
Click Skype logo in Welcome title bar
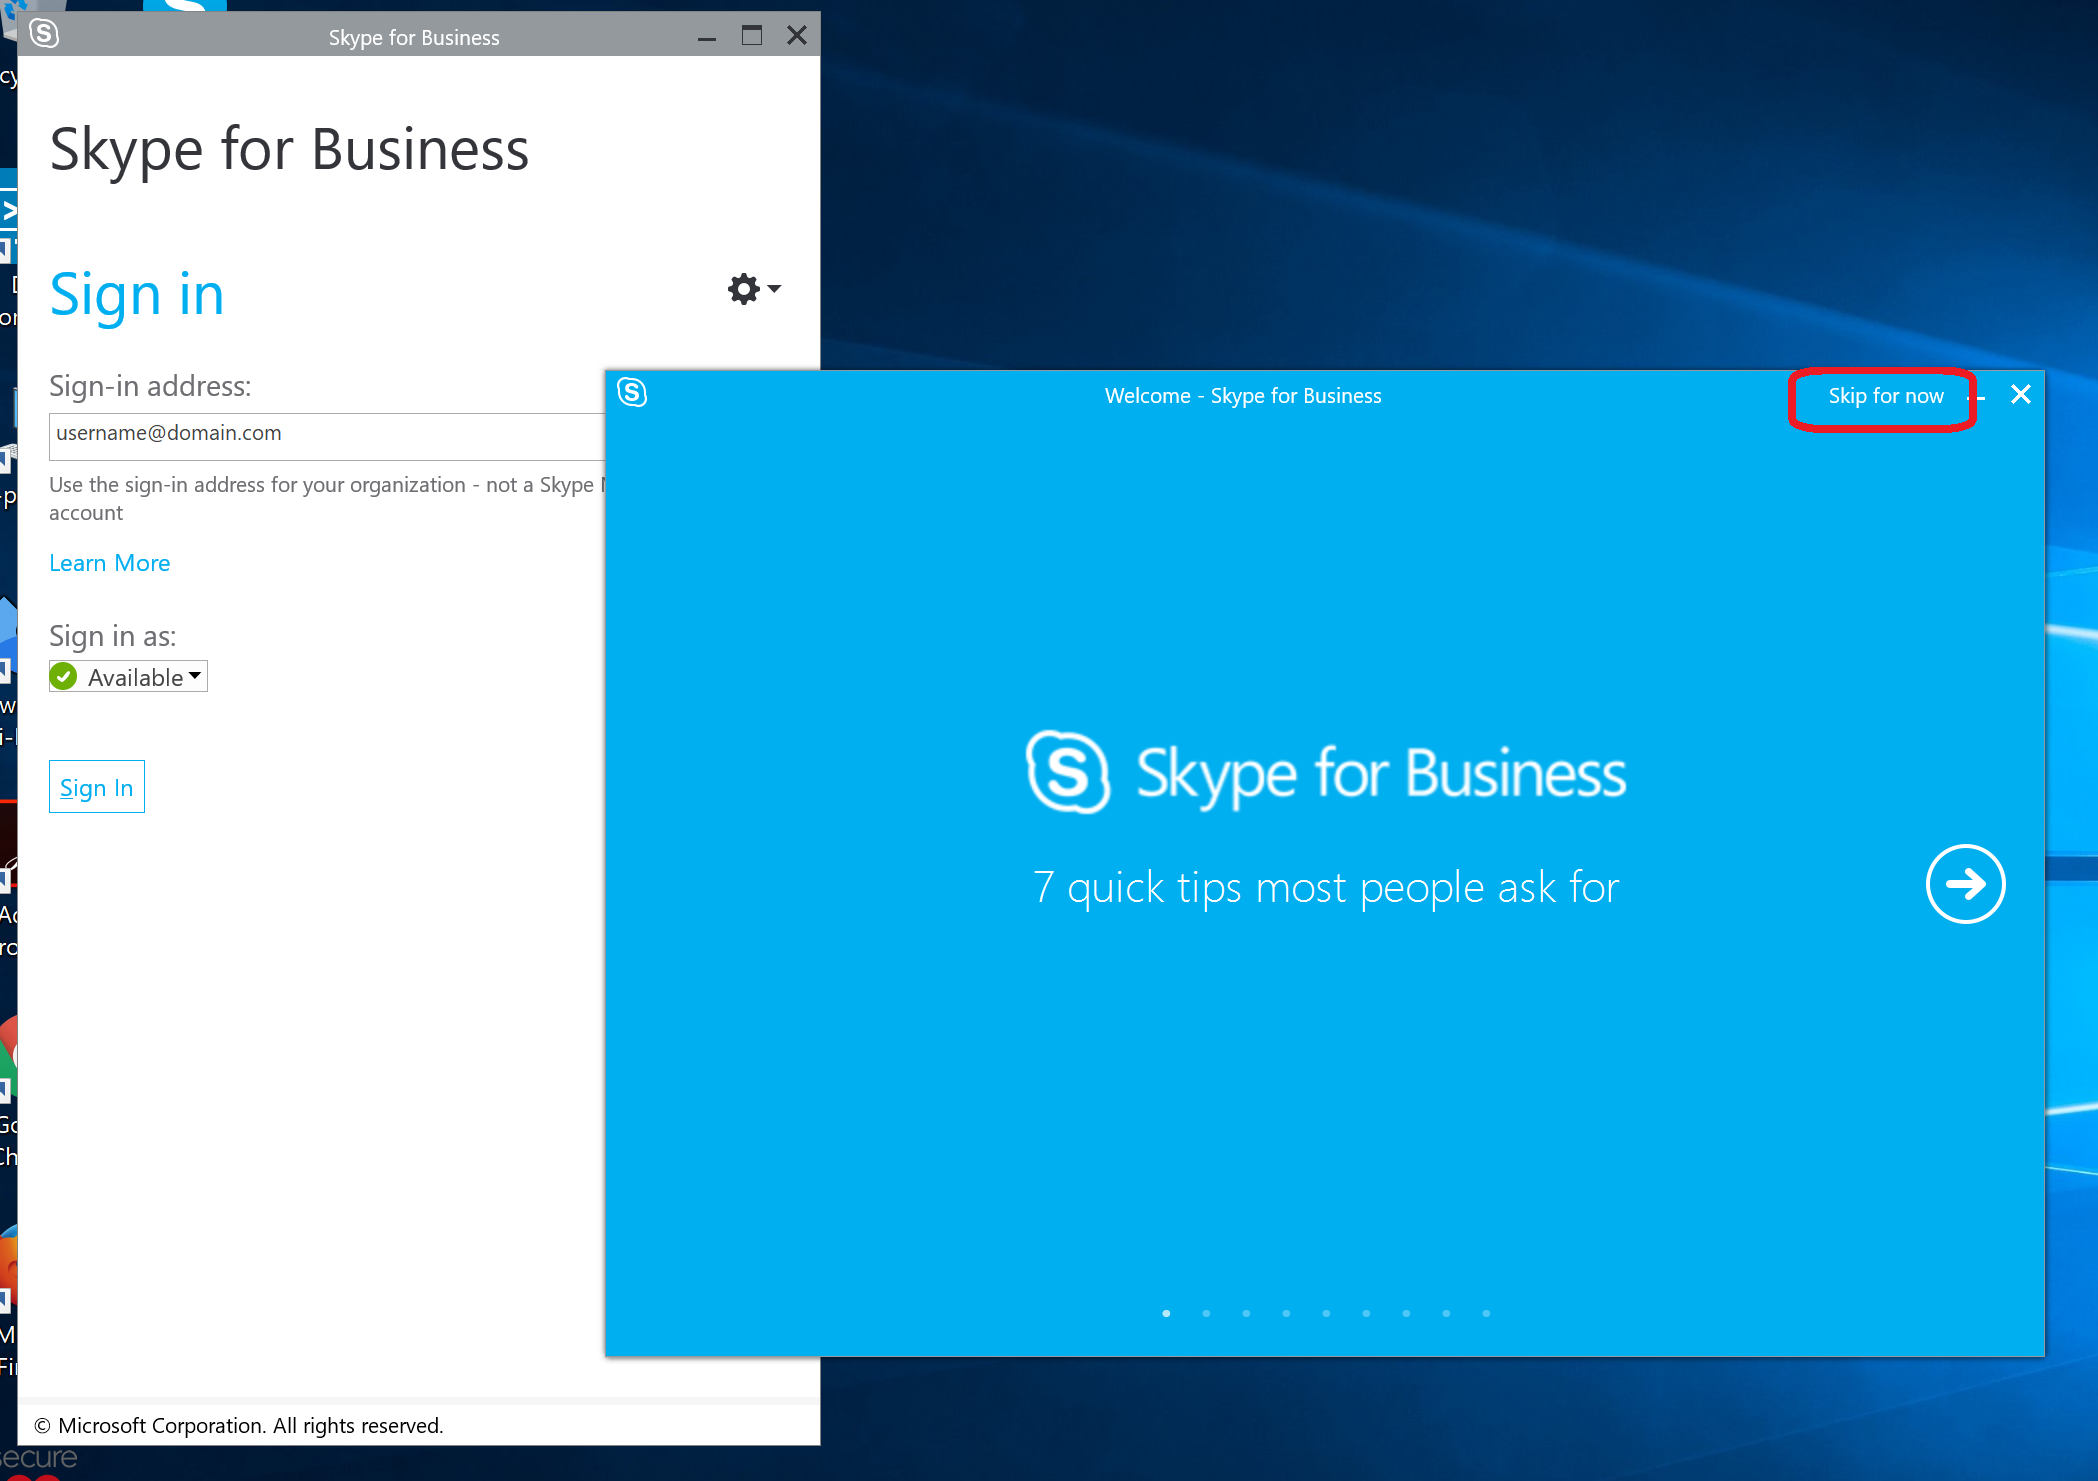coord(632,393)
